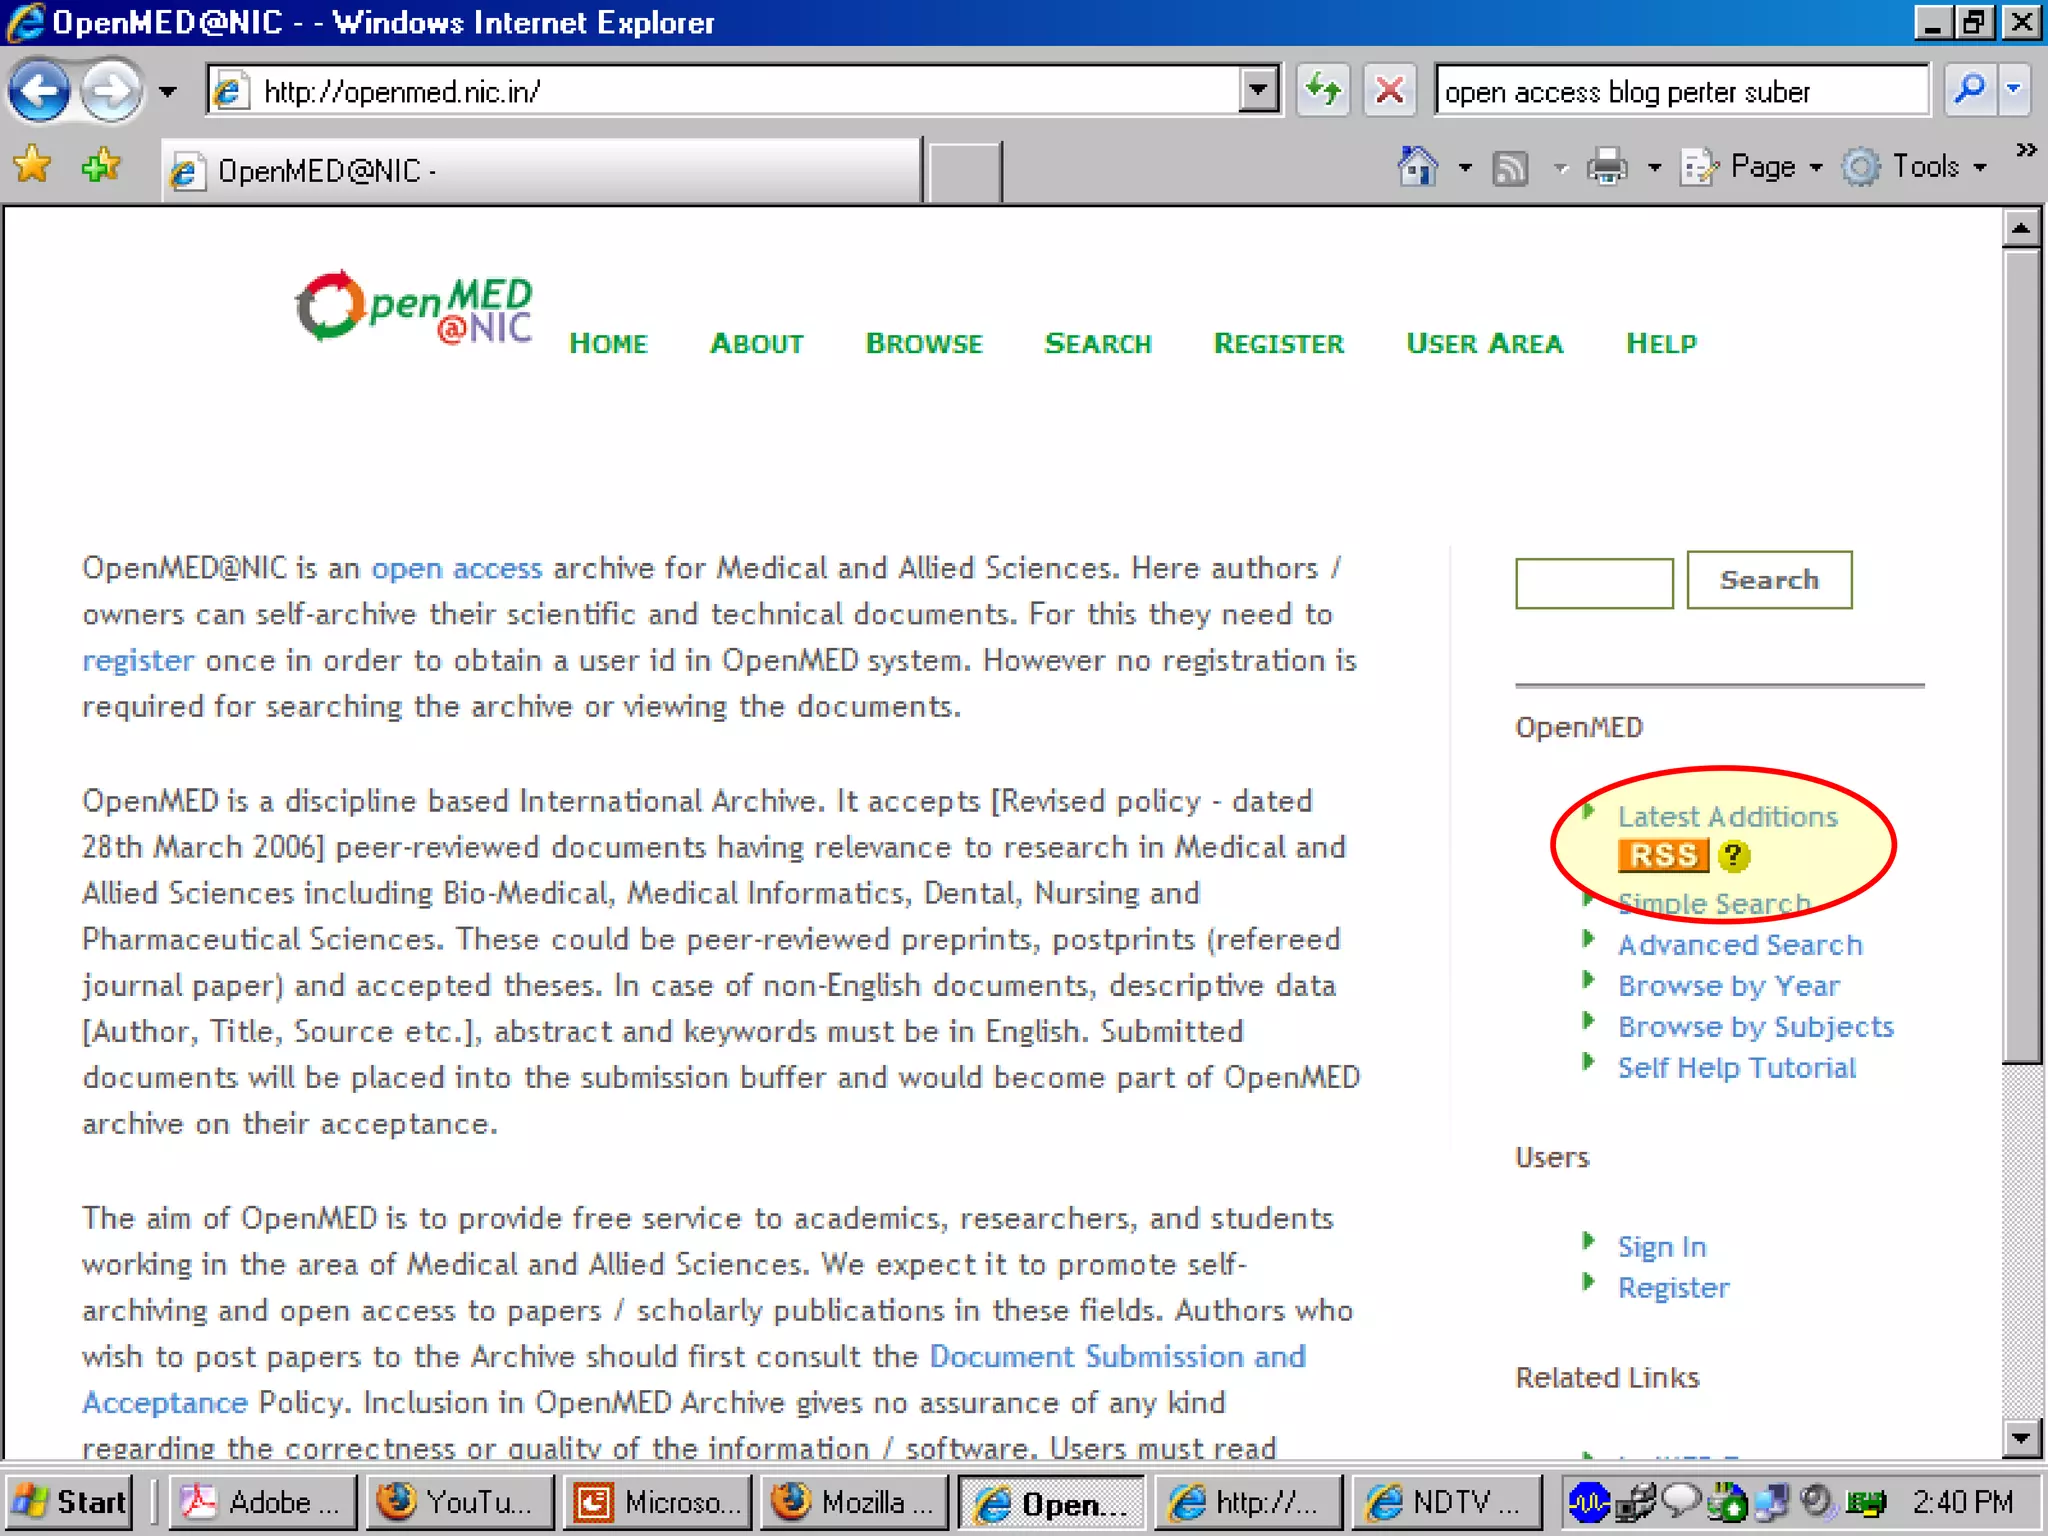
Task: Click the vertical scrollbar down arrow
Action: [2021, 1438]
